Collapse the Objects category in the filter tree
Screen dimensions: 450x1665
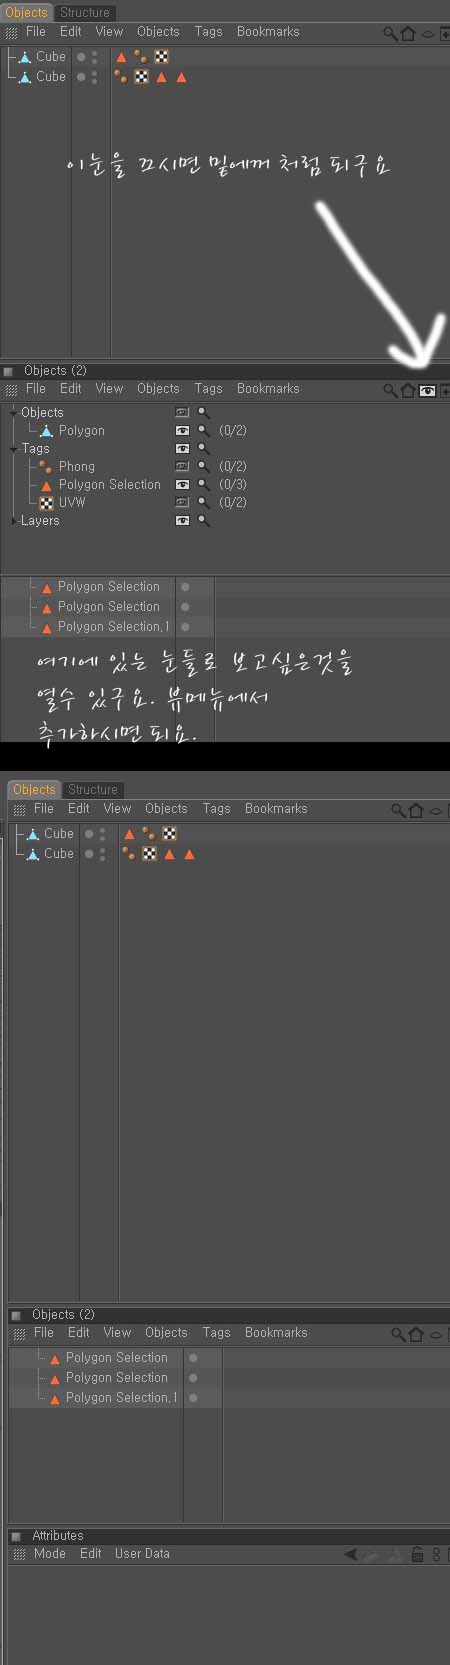[x=14, y=412]
